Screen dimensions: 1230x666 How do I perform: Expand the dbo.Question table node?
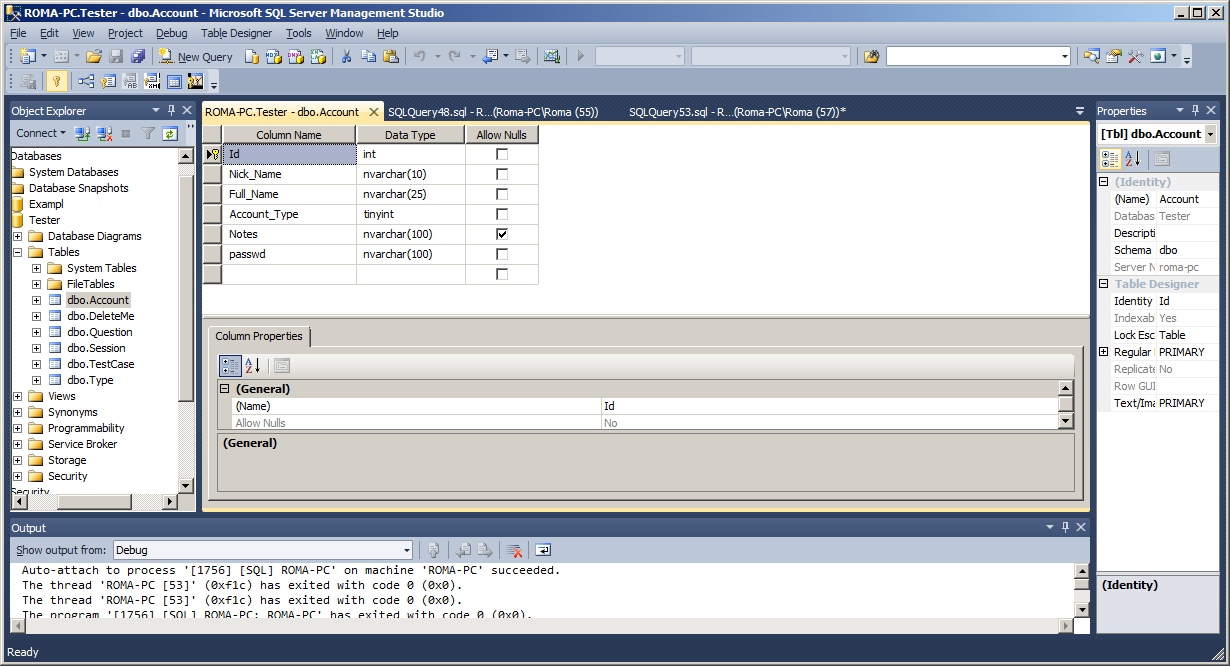pyautogui.click(x=37, y=332)
